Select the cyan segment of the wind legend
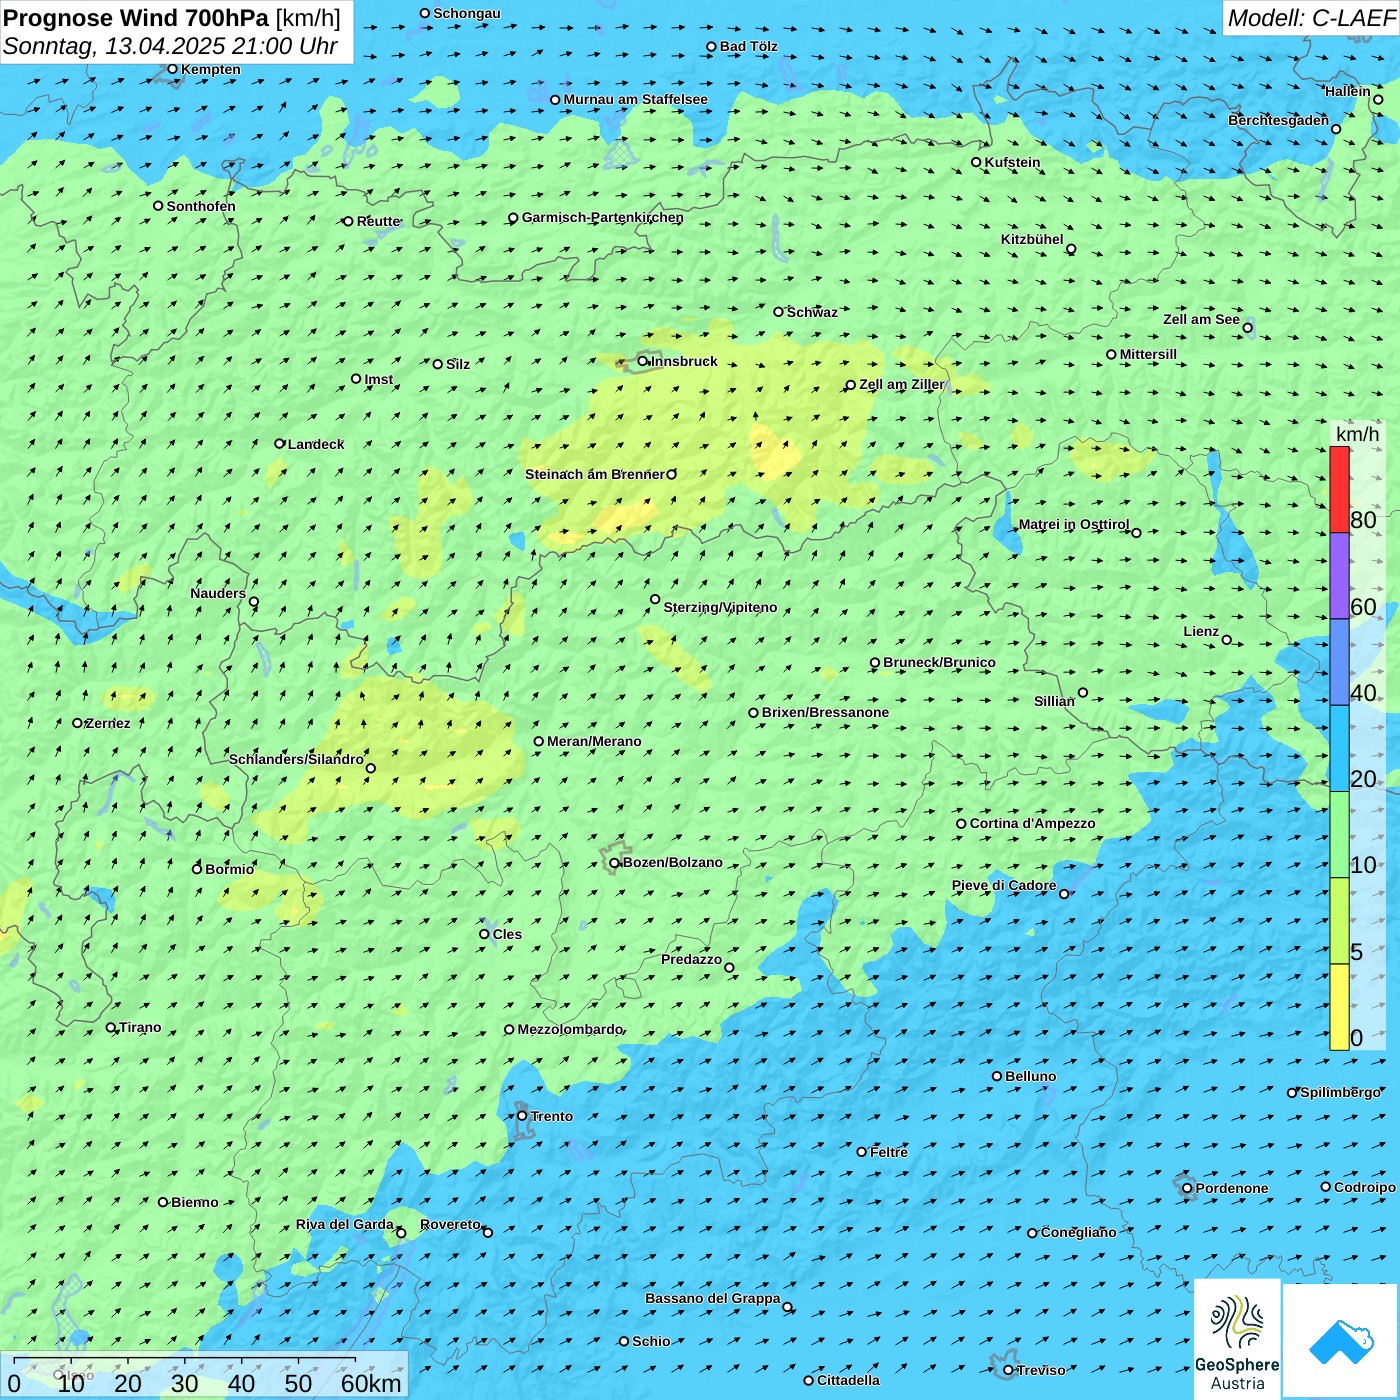Screen dimensions: 1400x1400 point(1339,749)
